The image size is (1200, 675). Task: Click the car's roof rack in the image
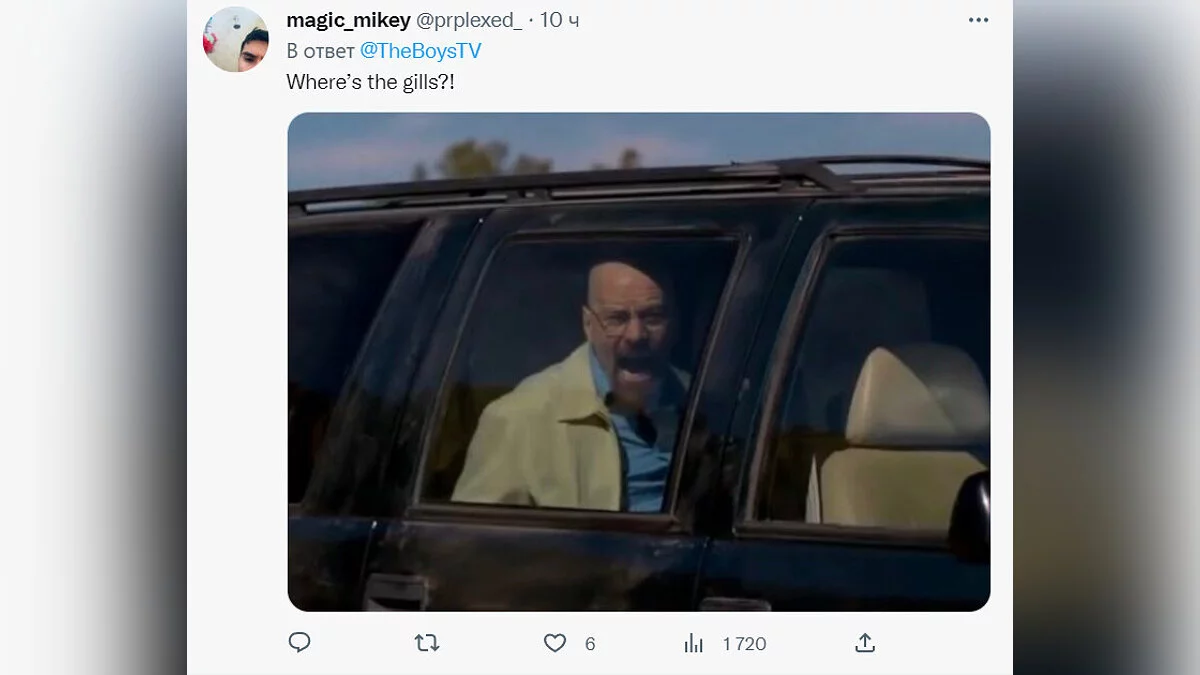coord(640,182)
